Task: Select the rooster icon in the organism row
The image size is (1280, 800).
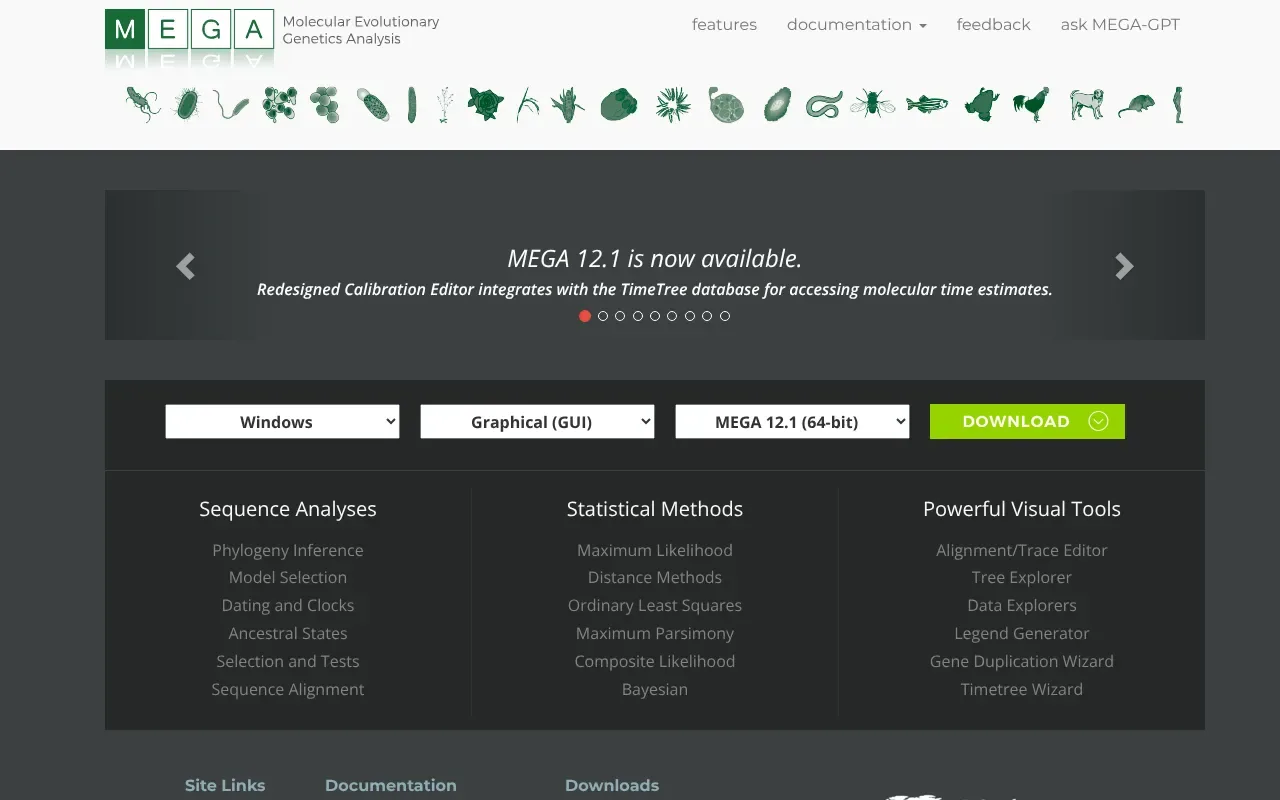Action: point(1032,104)
